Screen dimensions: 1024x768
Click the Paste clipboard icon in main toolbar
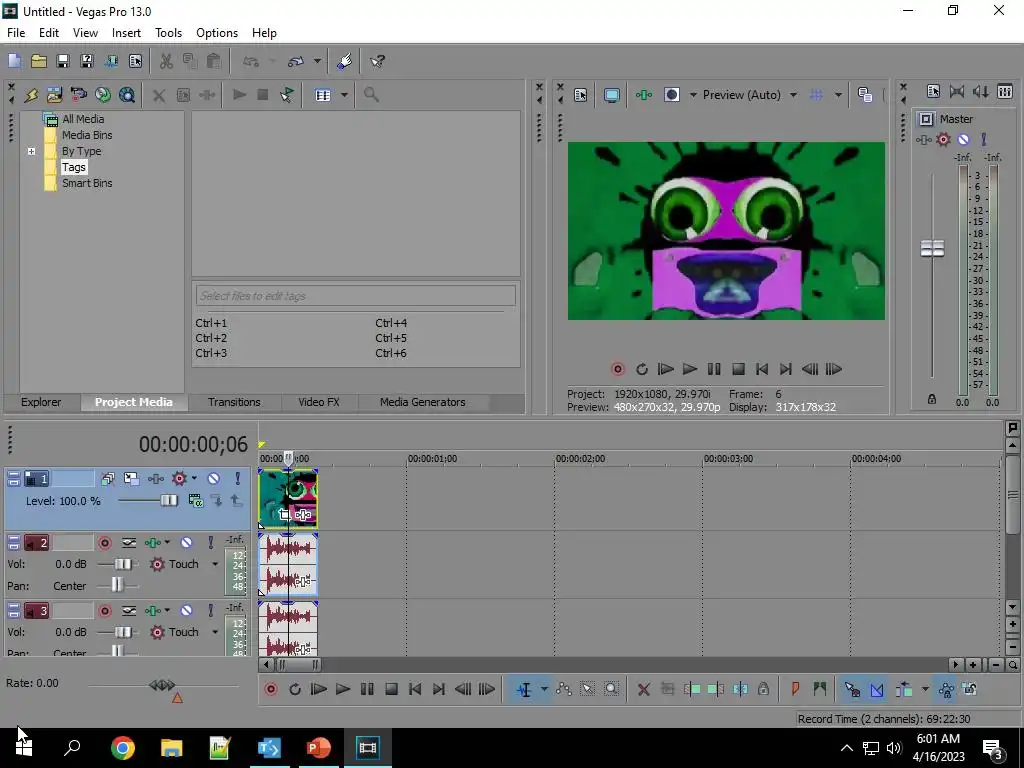pos(214,61)
